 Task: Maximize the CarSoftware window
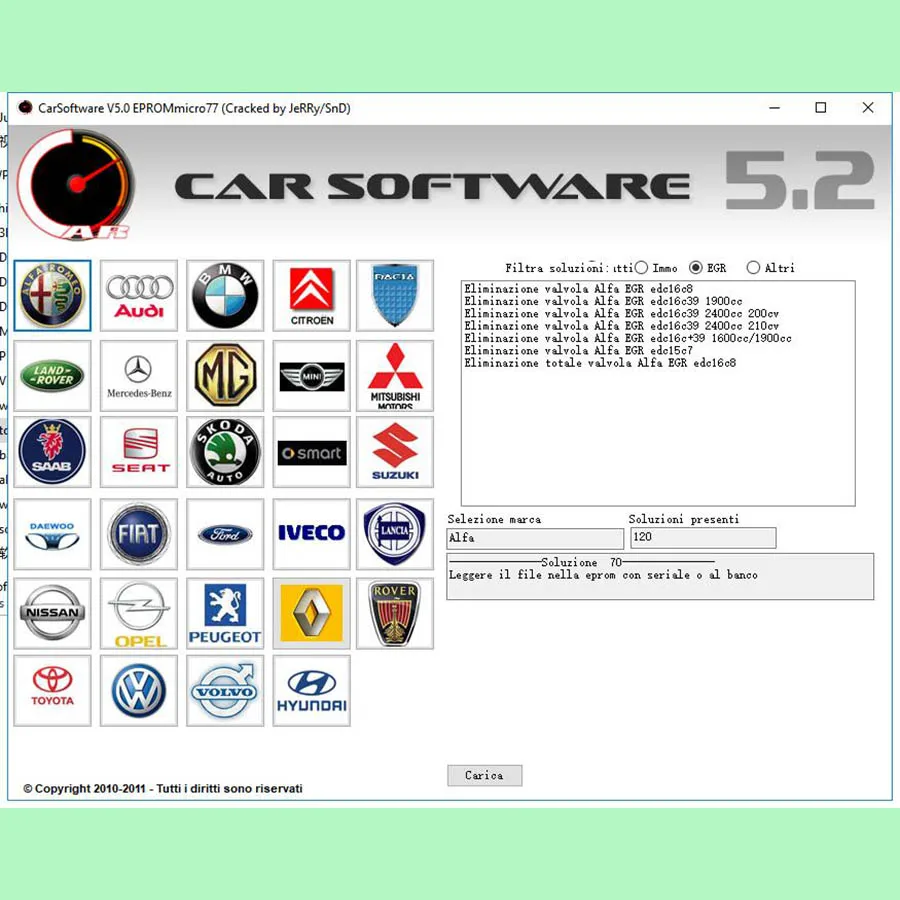821,108
